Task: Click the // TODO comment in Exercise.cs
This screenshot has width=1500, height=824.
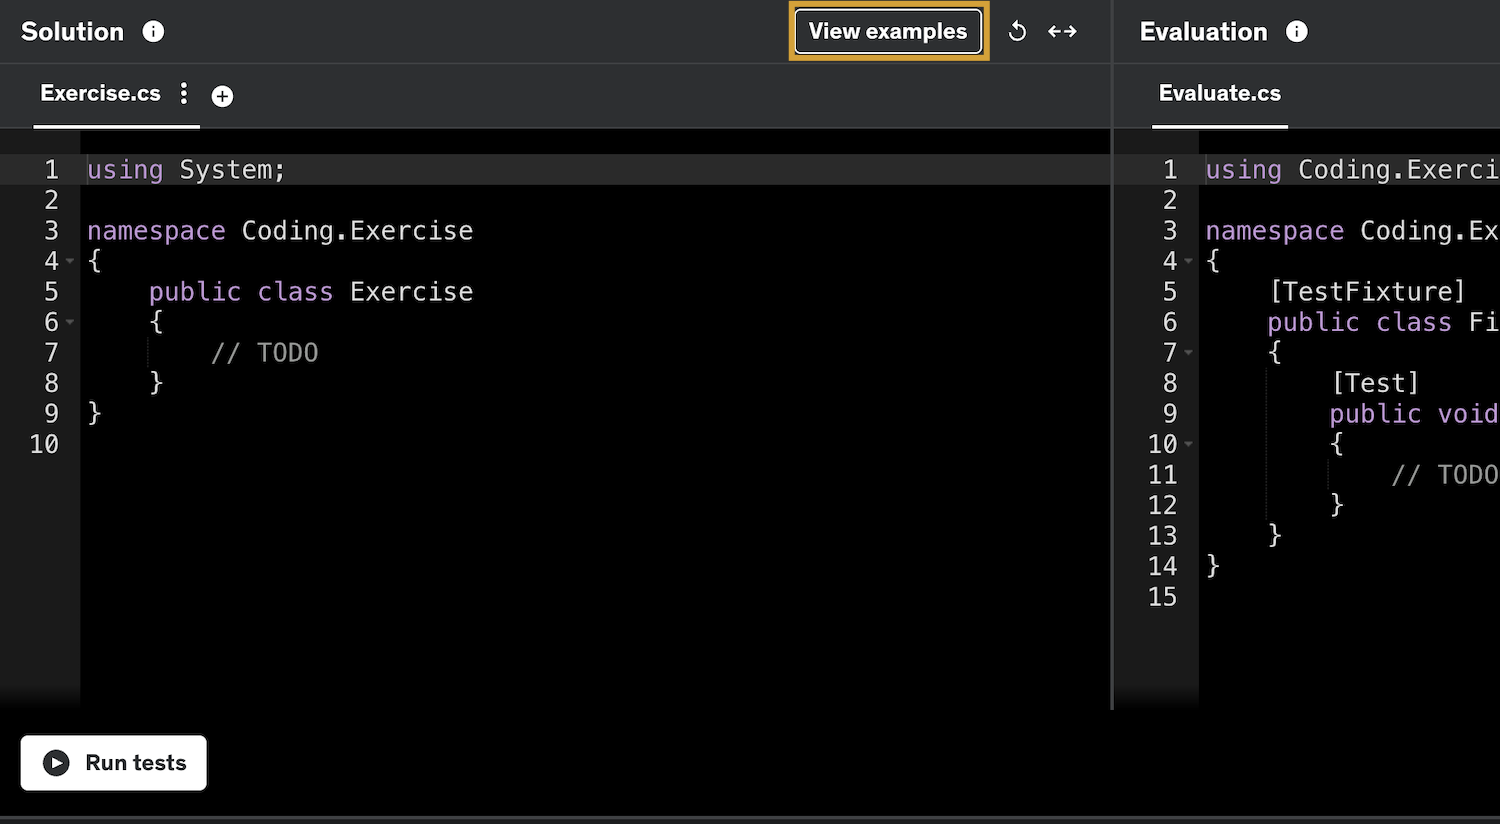Action: 265,353
